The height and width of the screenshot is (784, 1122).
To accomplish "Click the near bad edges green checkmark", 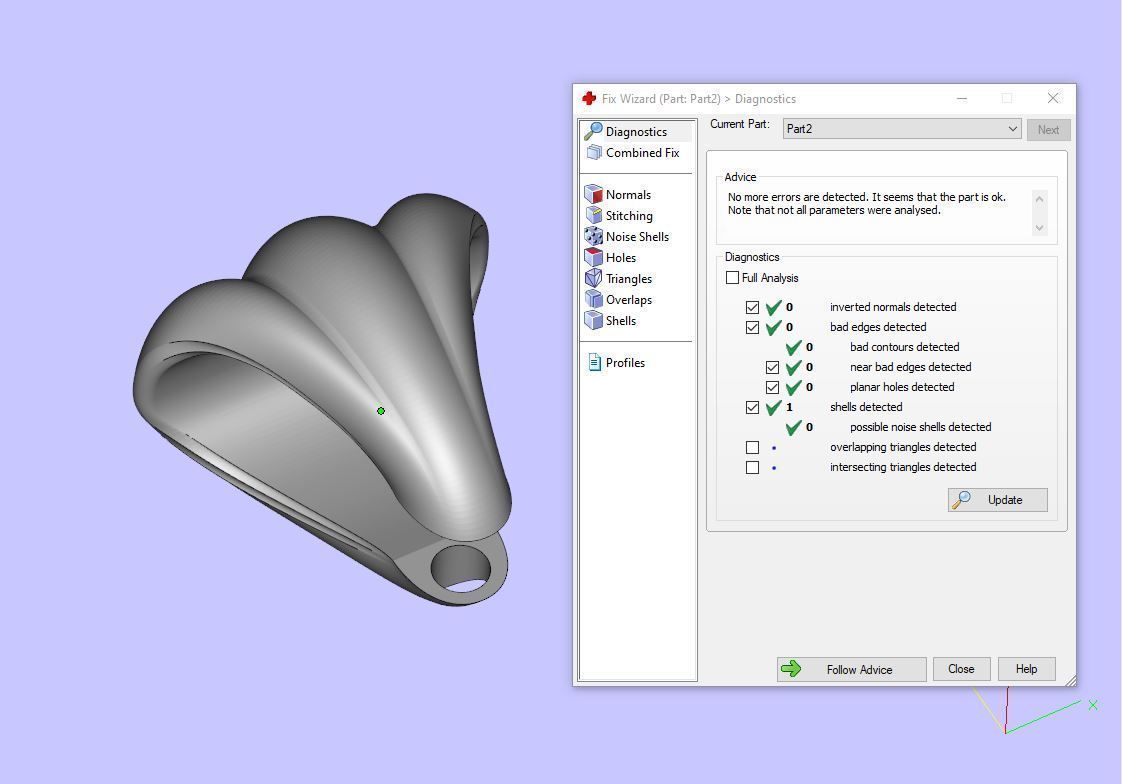I will [794, 367].
